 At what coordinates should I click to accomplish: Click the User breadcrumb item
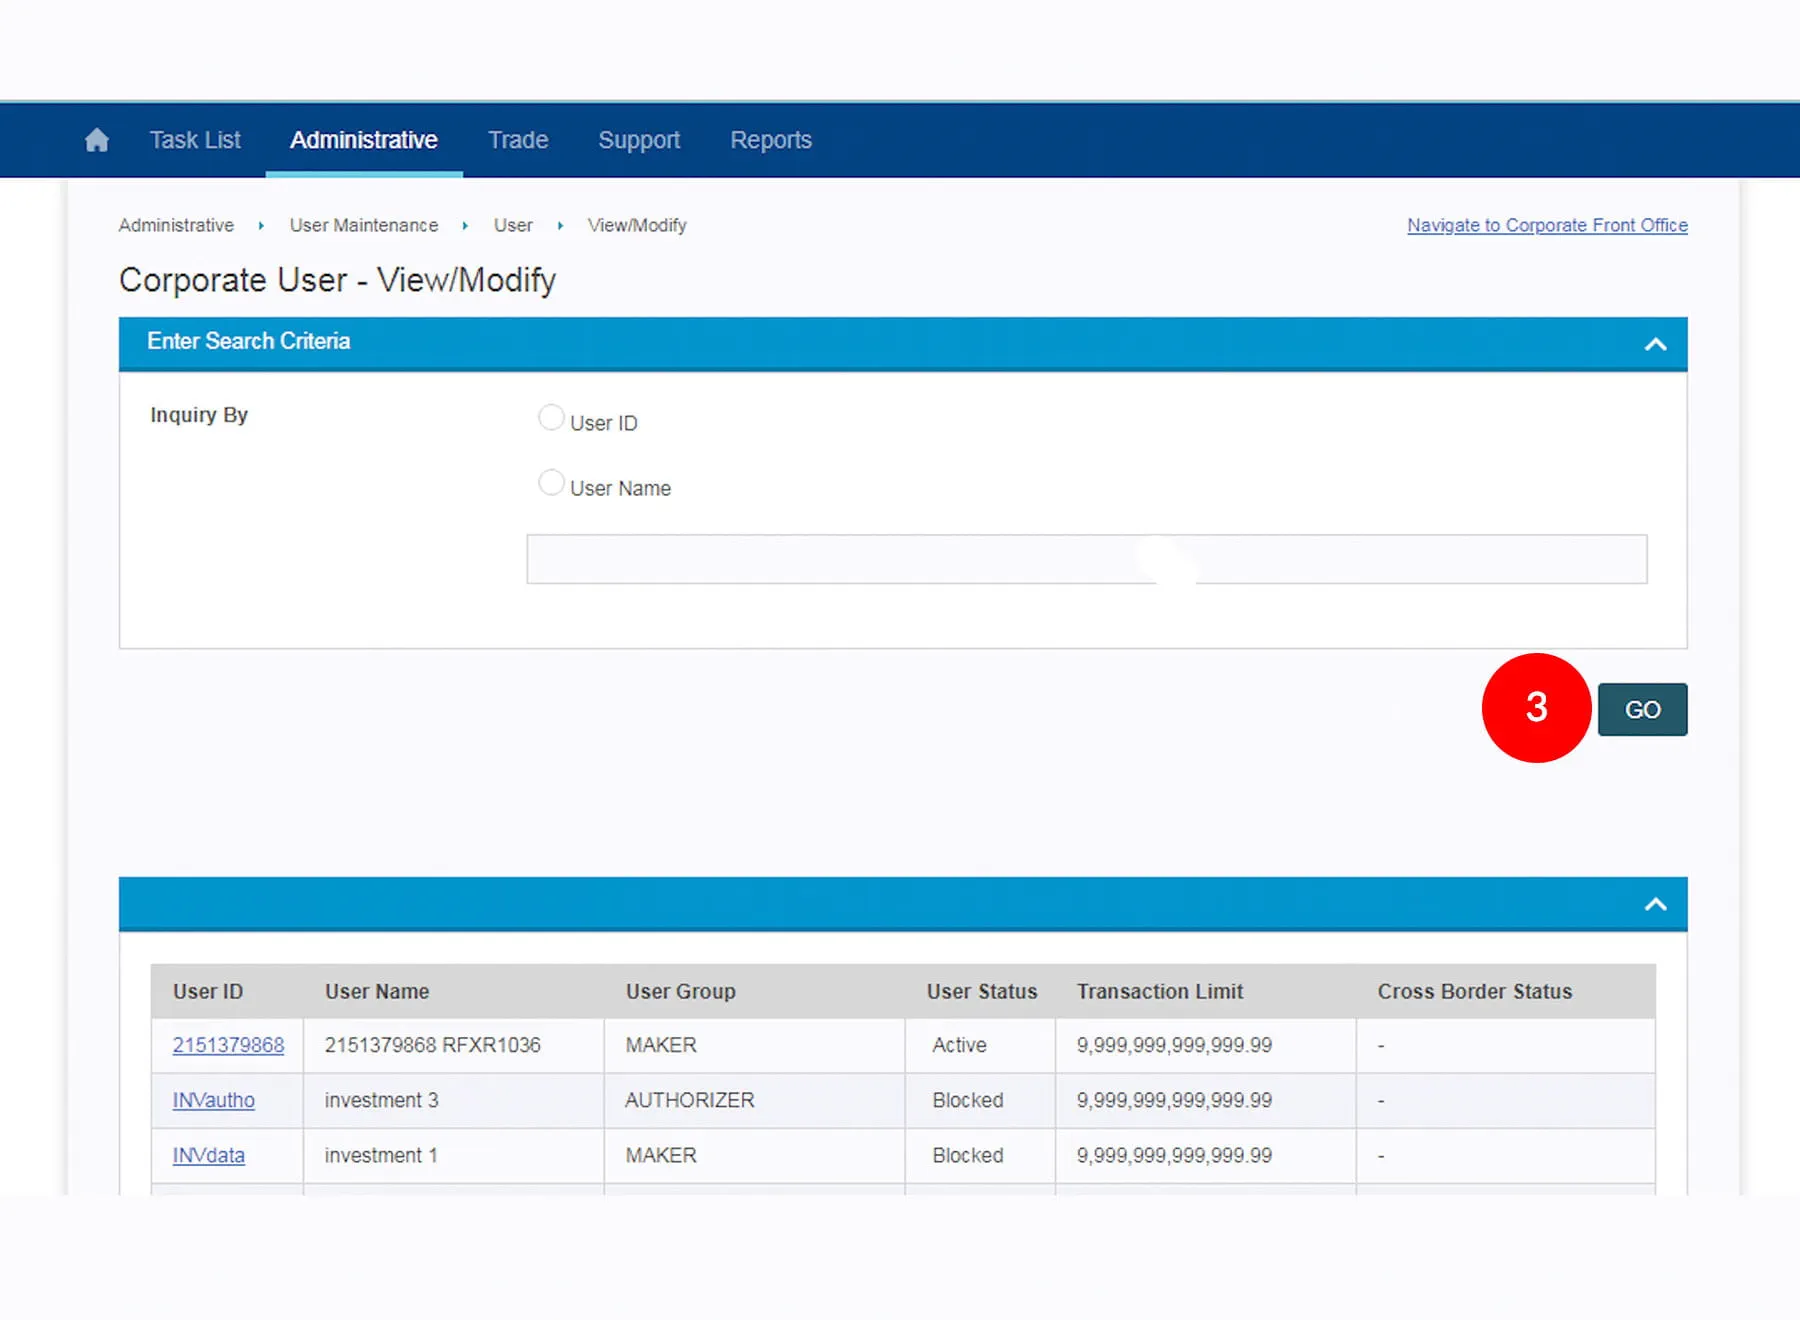(x=512, y=225)
